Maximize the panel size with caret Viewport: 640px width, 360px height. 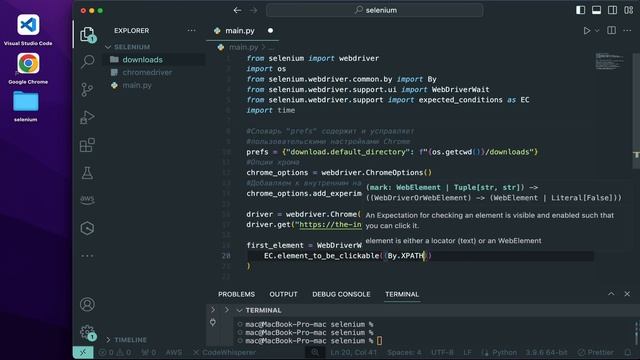611,294
